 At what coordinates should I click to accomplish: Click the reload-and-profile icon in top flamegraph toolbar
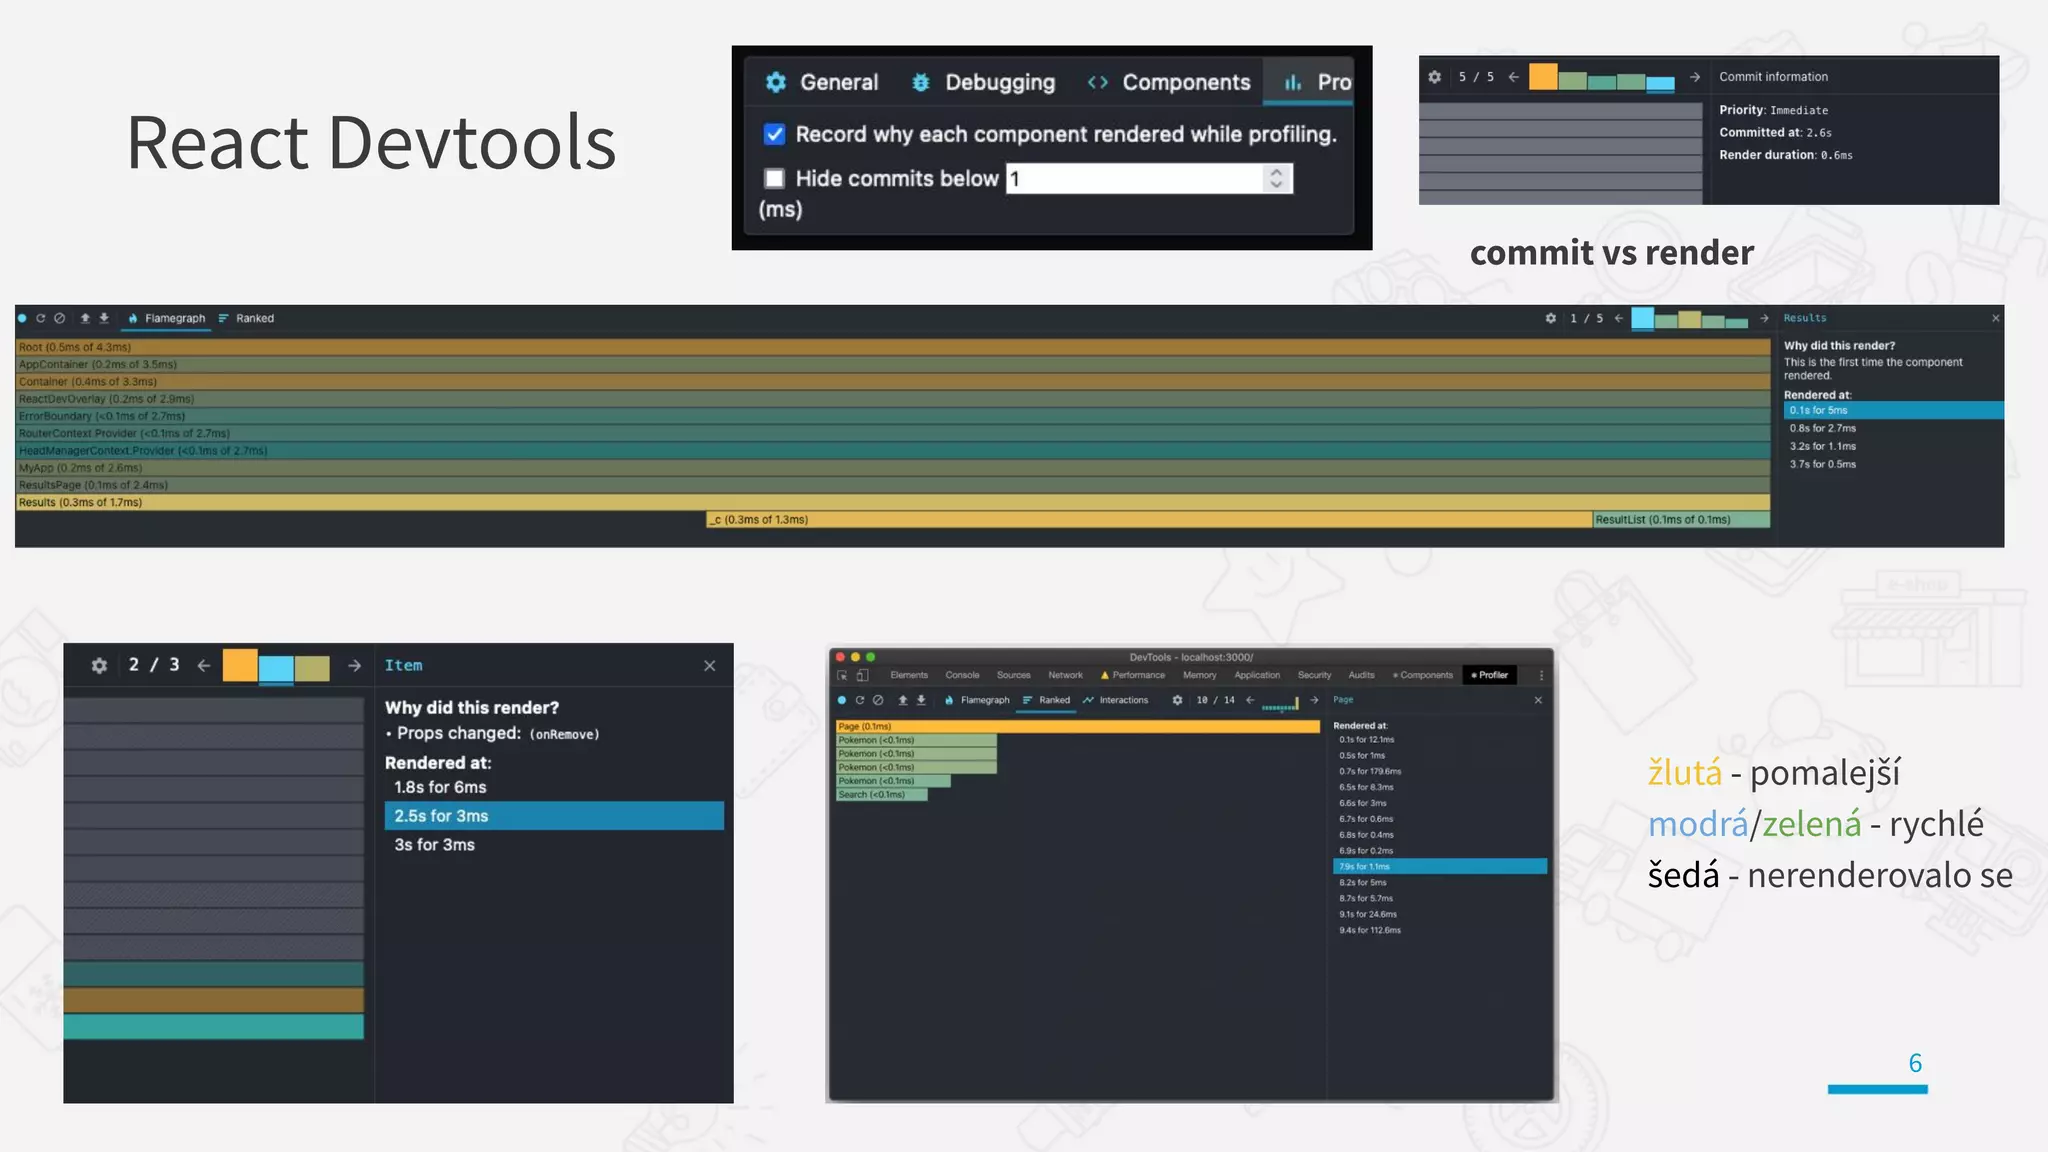pos(41,319)
